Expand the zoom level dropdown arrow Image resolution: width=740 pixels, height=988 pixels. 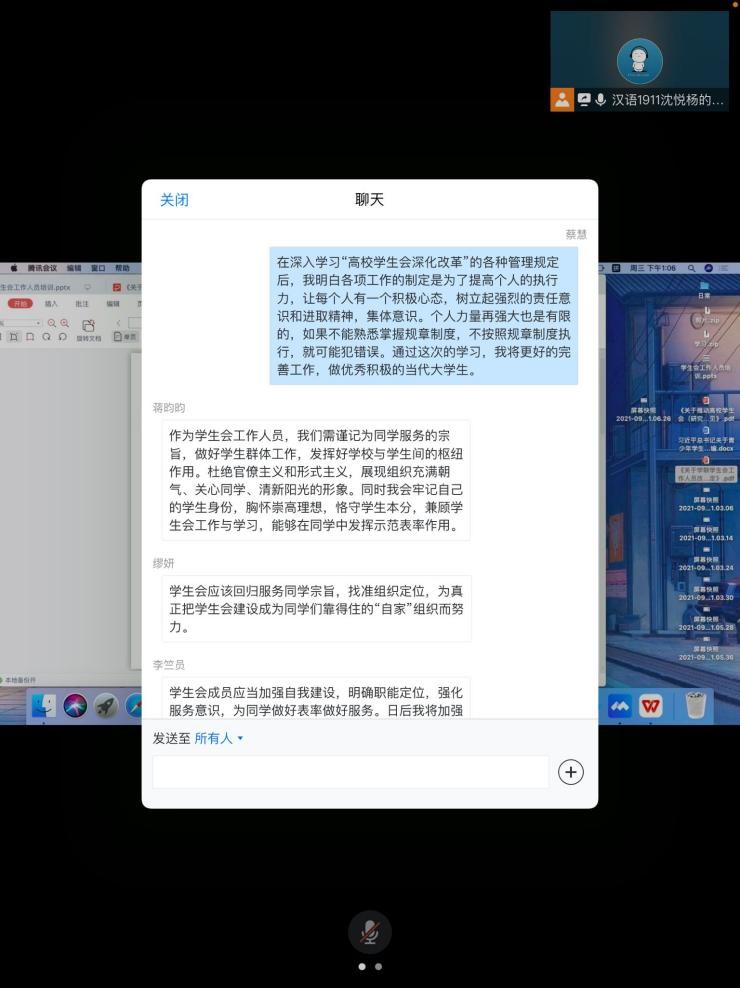pos(39,324)
